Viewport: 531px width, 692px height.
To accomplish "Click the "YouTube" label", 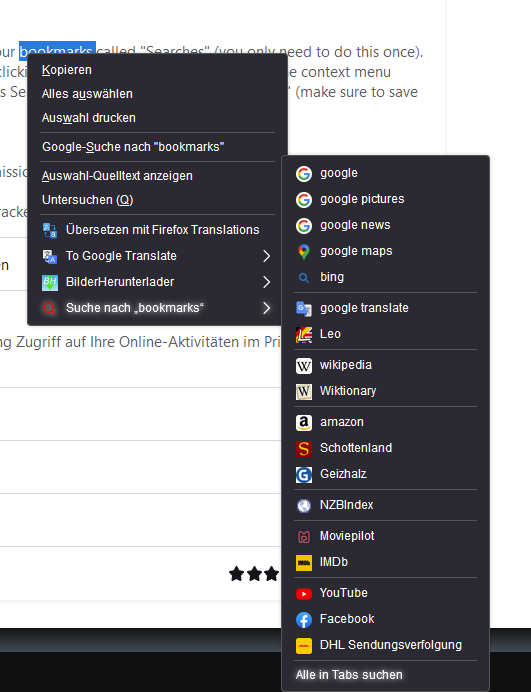I will pos(343,593).
